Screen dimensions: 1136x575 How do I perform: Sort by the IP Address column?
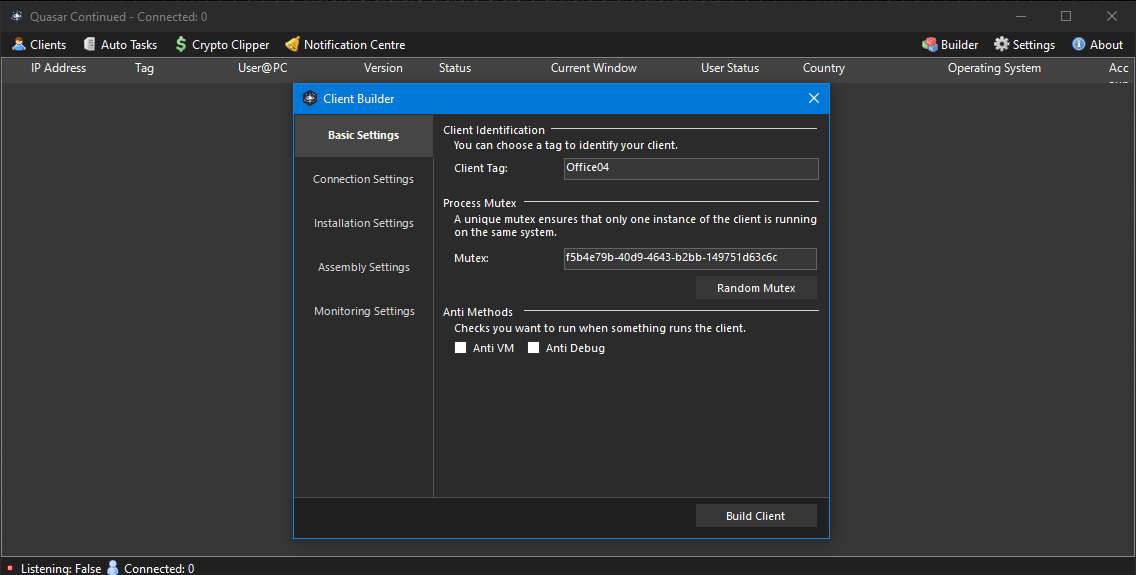pyautogui.click(x=58, y=68)
